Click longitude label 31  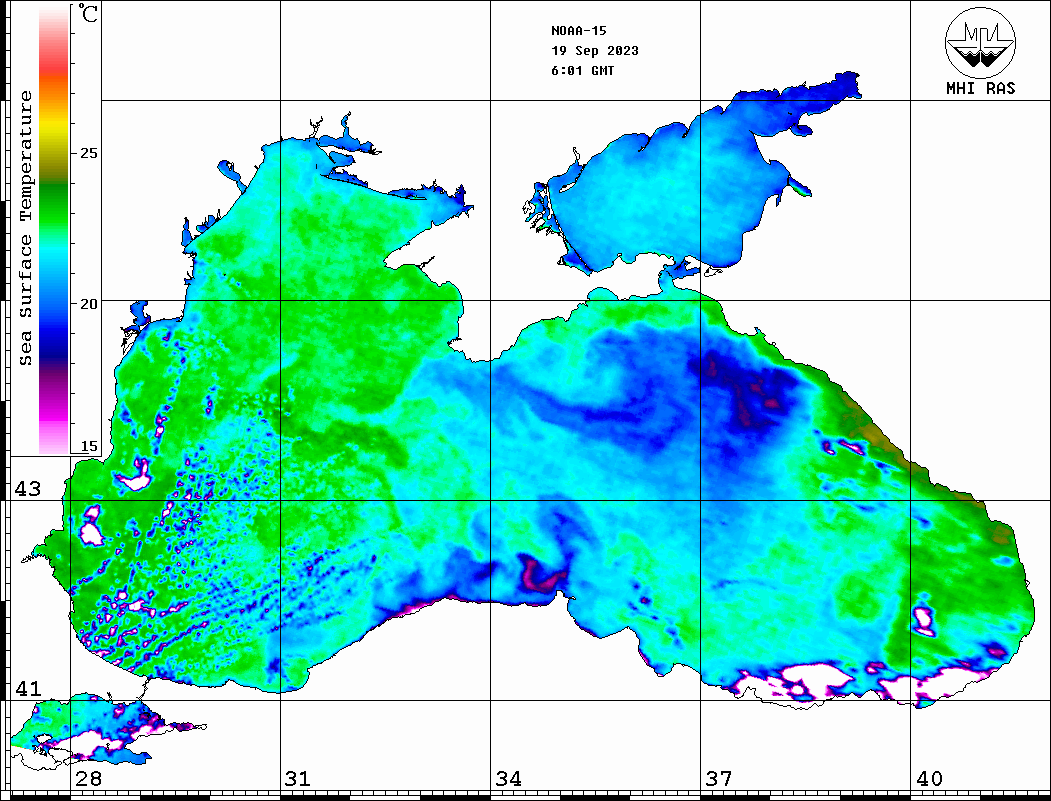tap(298, 779)
